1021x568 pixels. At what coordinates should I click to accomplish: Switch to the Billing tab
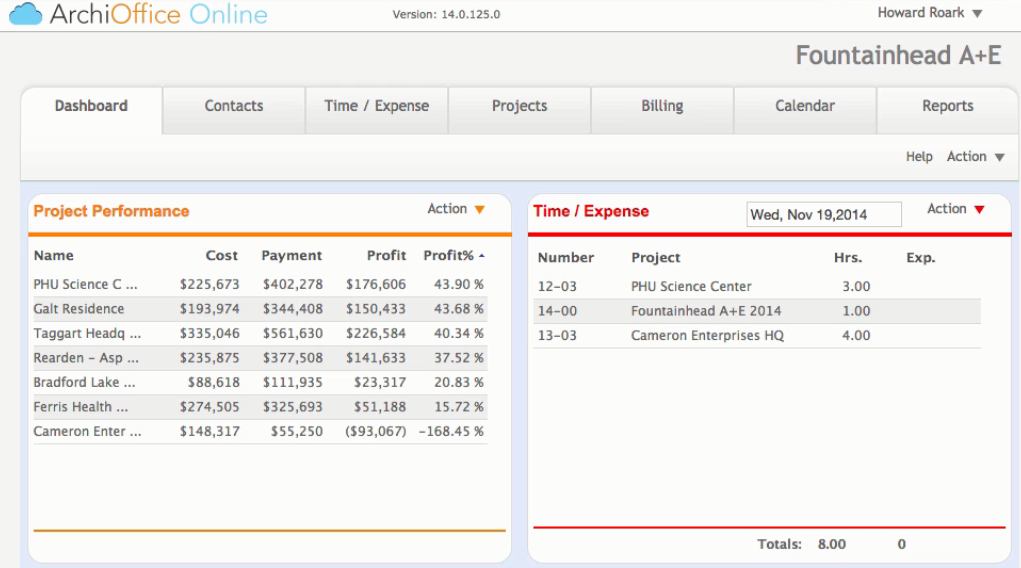coord(662,106)
